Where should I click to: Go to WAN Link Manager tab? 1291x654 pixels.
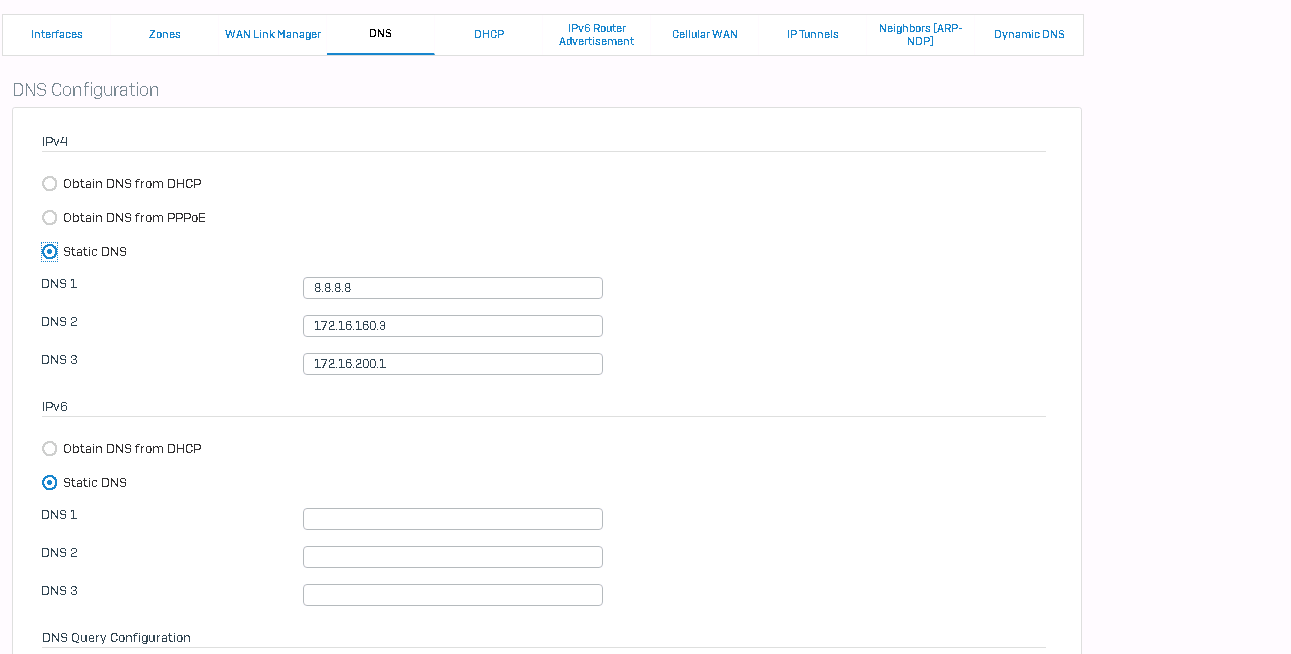273,34
